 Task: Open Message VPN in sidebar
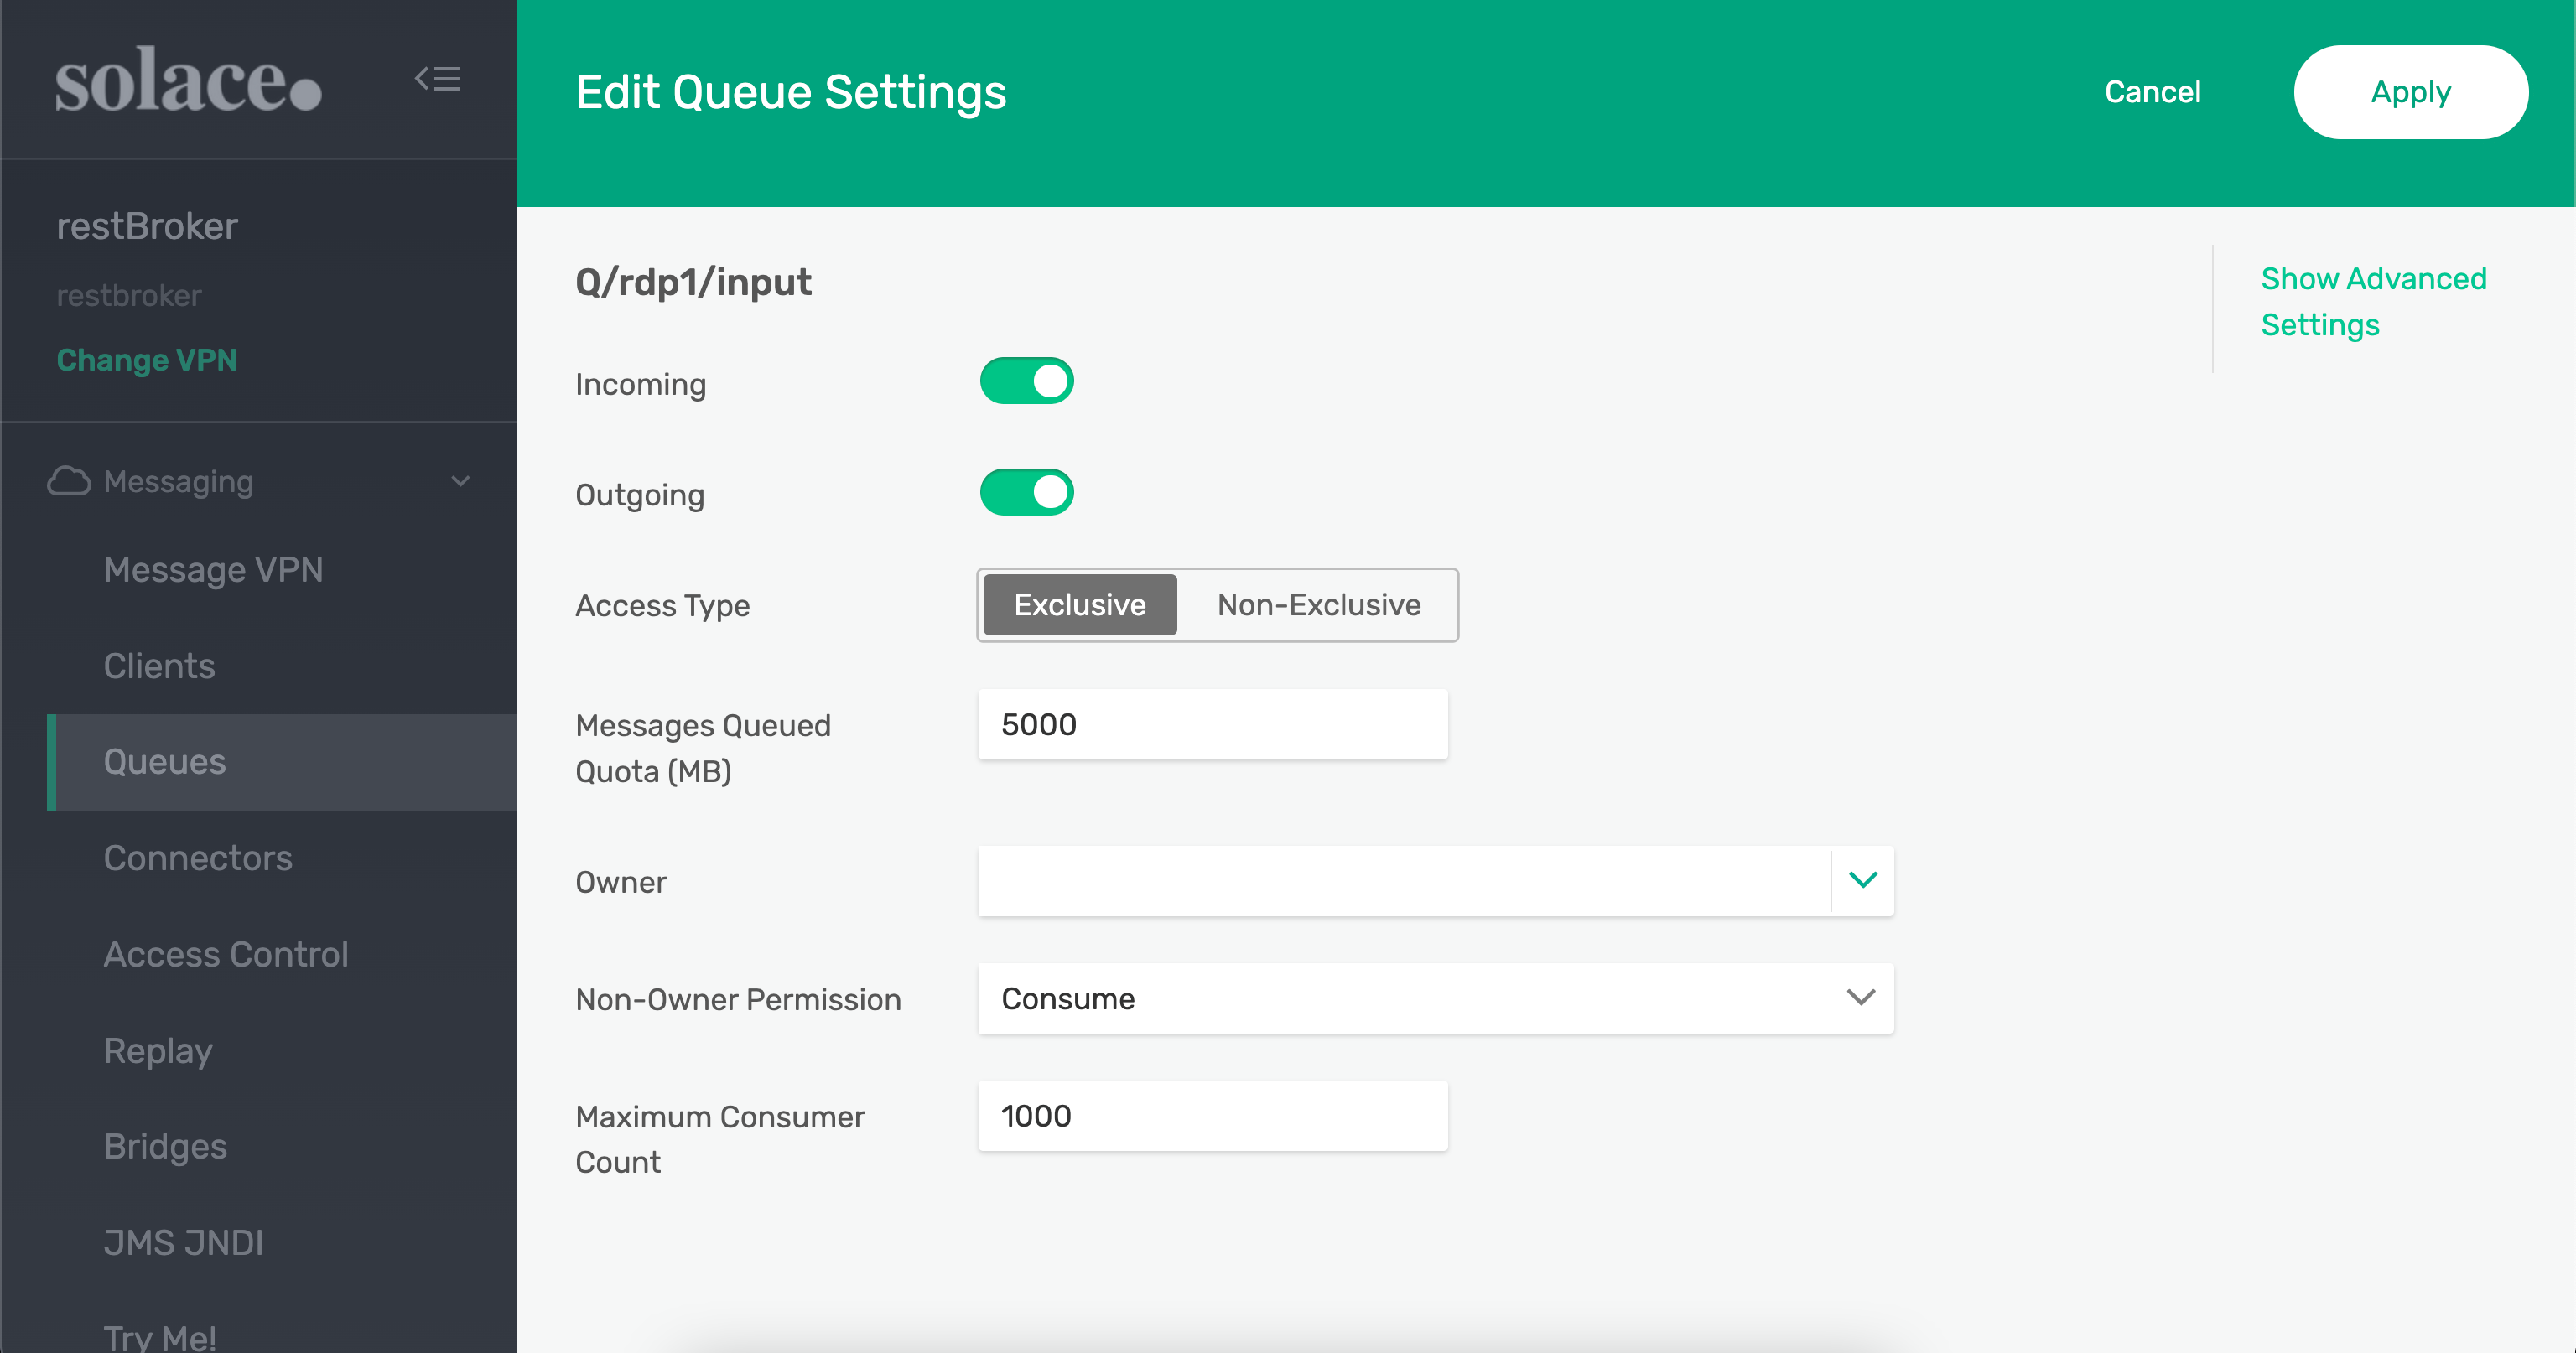[x=213, y=569]
